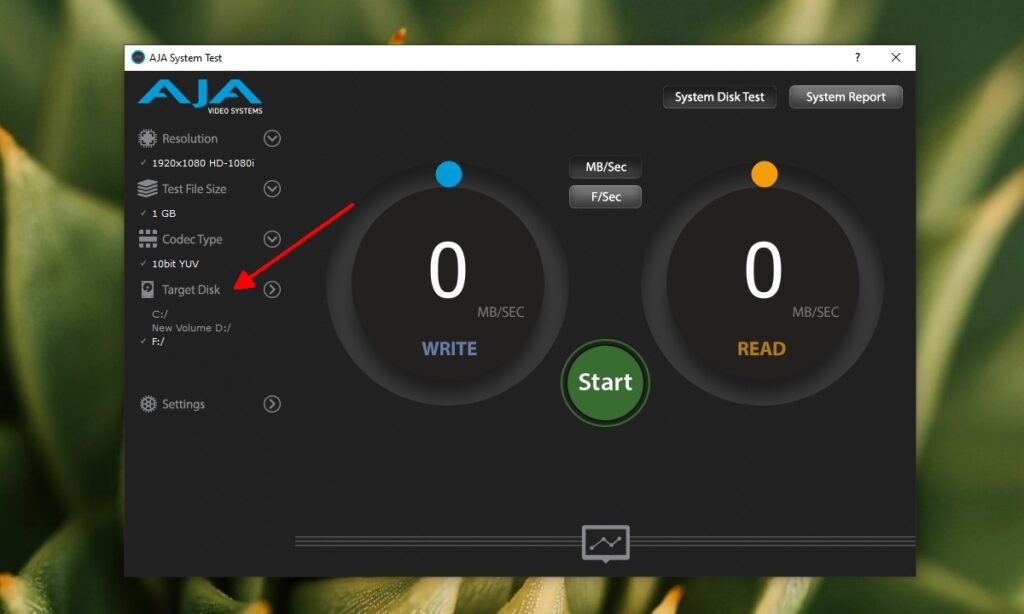Open help using the question mark icon
Image resolution: width=1024 pixels, height=614 pixels.
coord(857,57)
